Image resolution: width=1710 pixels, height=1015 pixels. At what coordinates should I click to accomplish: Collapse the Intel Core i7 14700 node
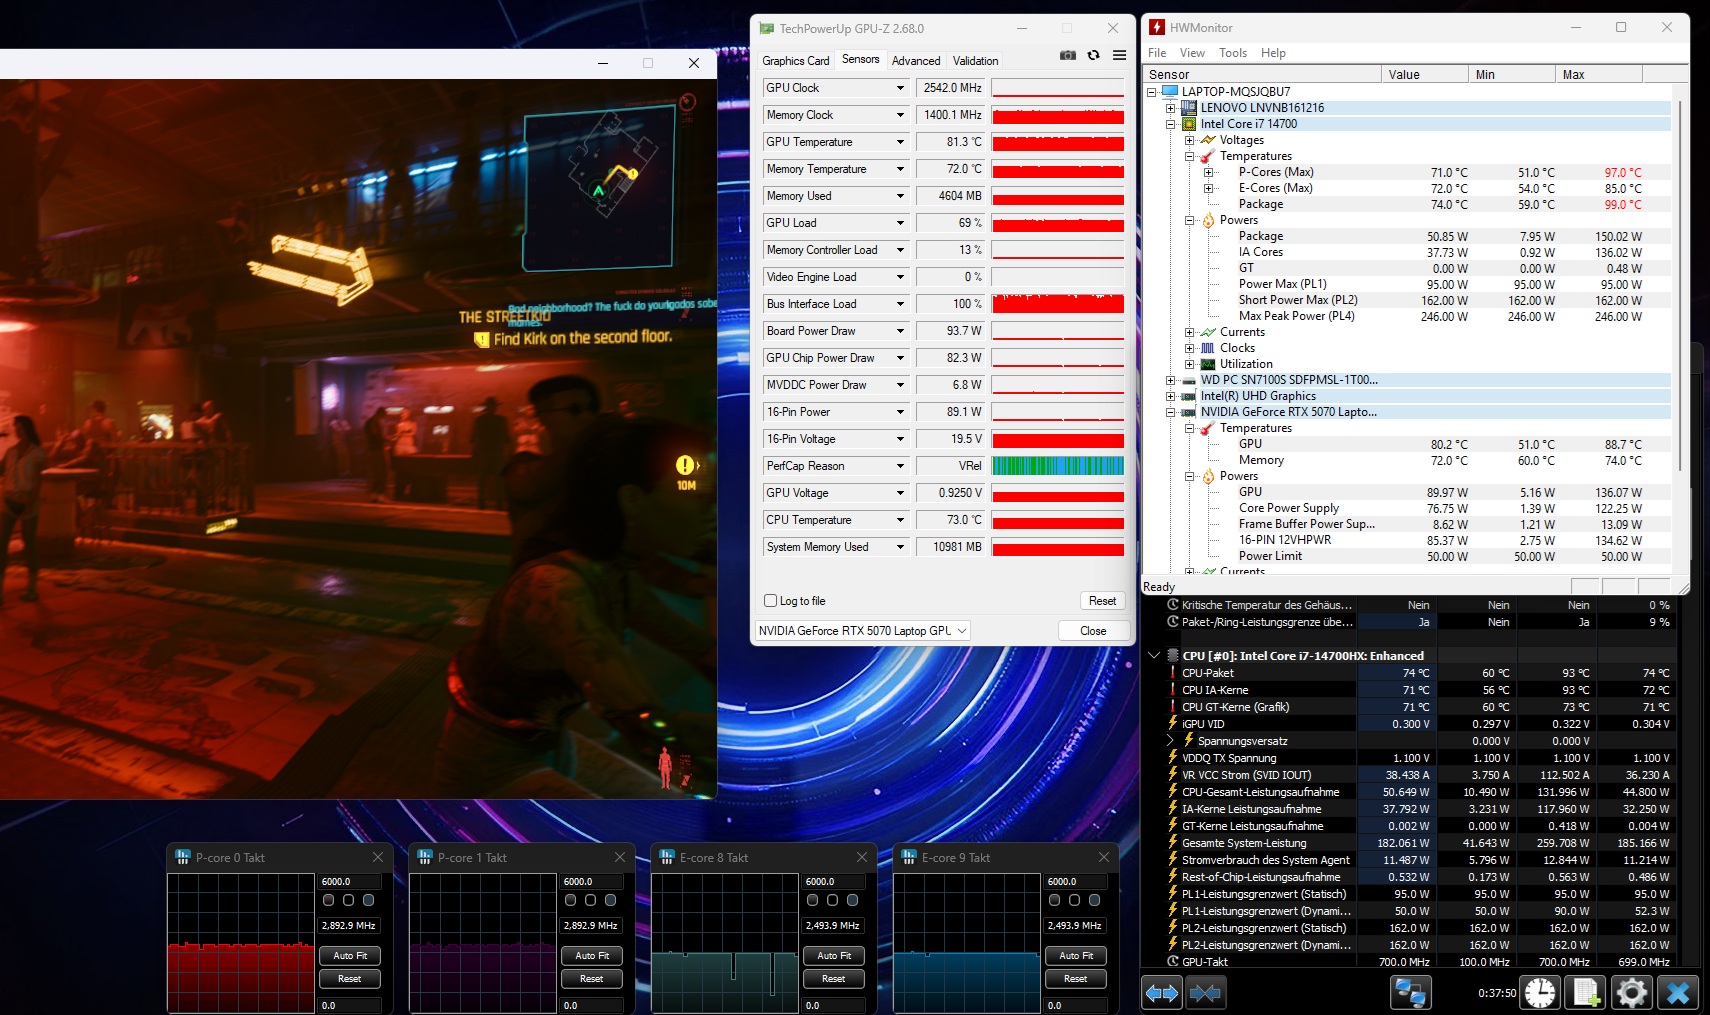pos(1170,124)
